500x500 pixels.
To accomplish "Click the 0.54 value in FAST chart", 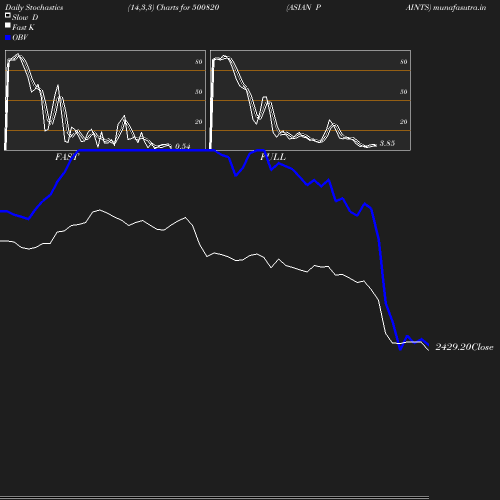I will [183, 146].
